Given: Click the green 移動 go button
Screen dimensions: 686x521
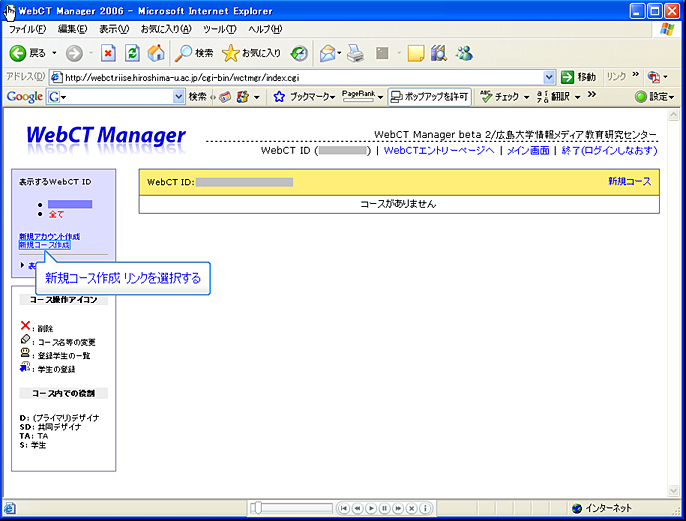Looking at the screenshot, I should click(578, 77).
